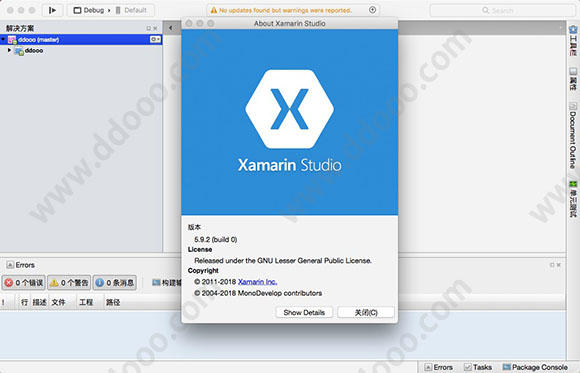Select the ddooo (master) solution row

tap(81, 40)
